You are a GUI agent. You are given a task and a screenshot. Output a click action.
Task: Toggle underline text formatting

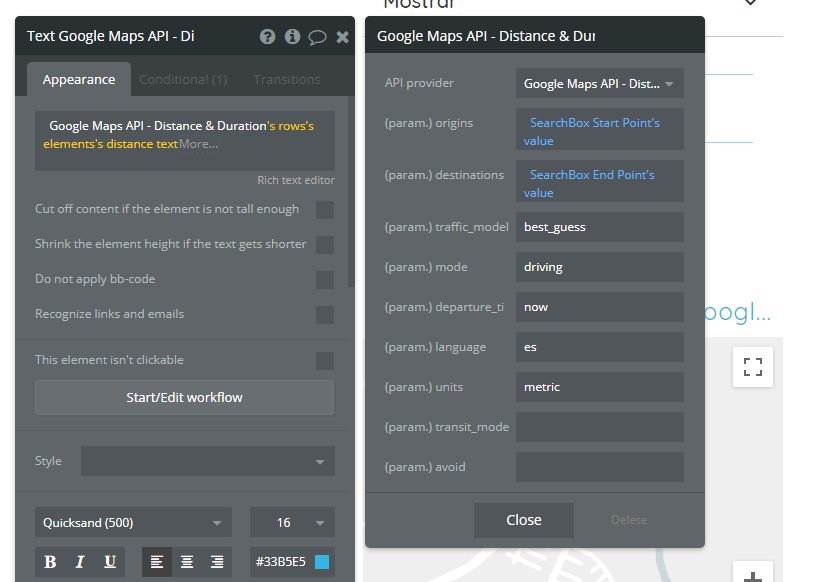point(110,562)
